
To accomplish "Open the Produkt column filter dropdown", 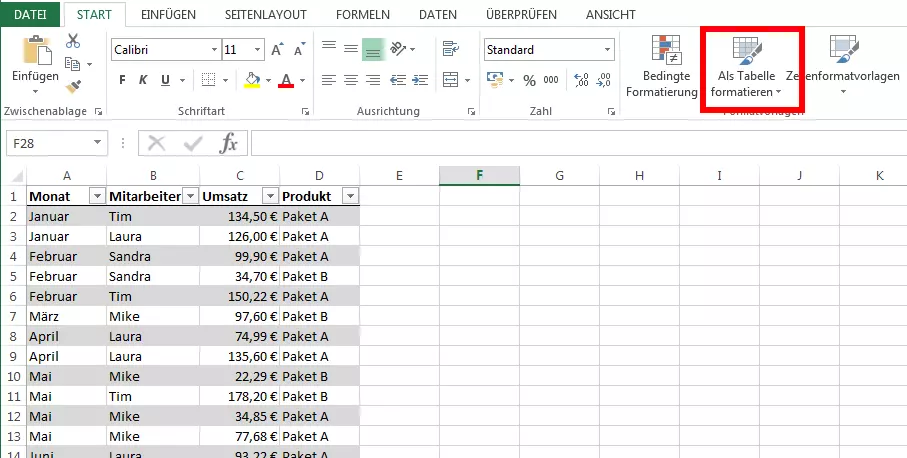I will point(350,197).
